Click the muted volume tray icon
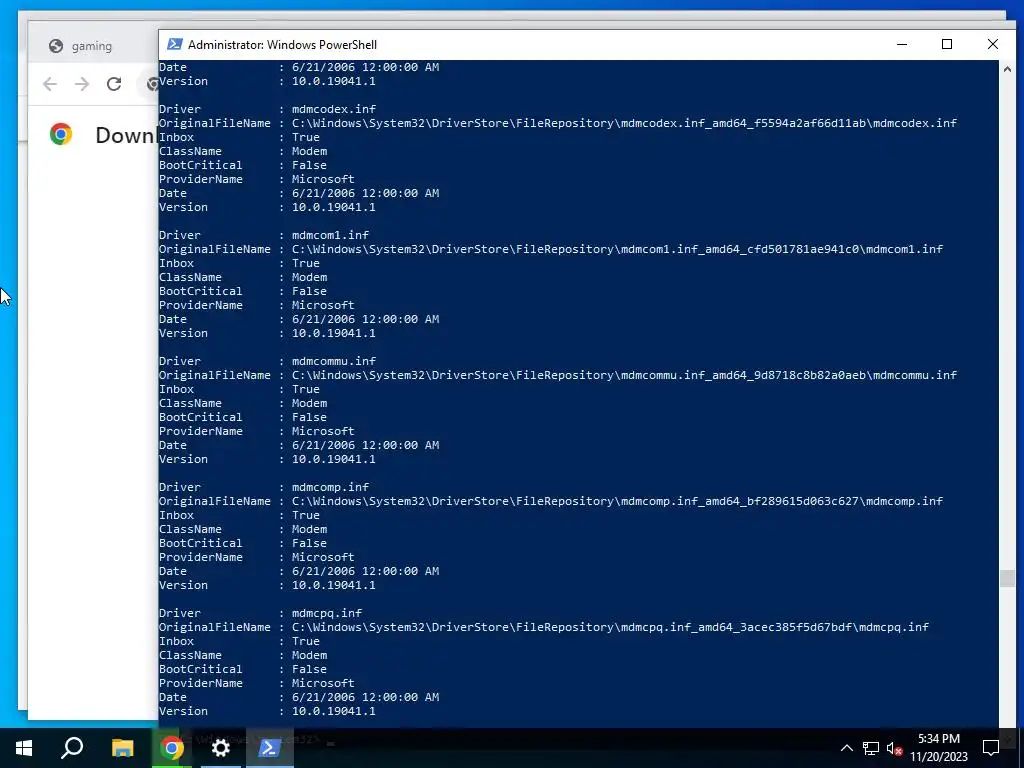Screen dimensions: 1024x768 (894, 748)
